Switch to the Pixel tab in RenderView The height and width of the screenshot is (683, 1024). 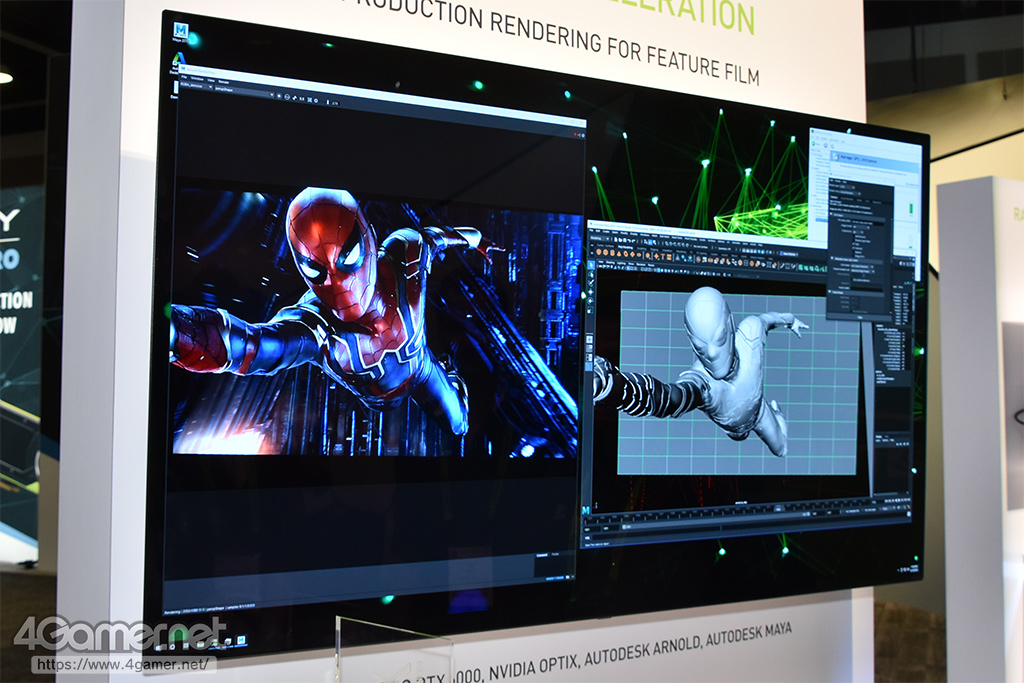coord(555,554)
